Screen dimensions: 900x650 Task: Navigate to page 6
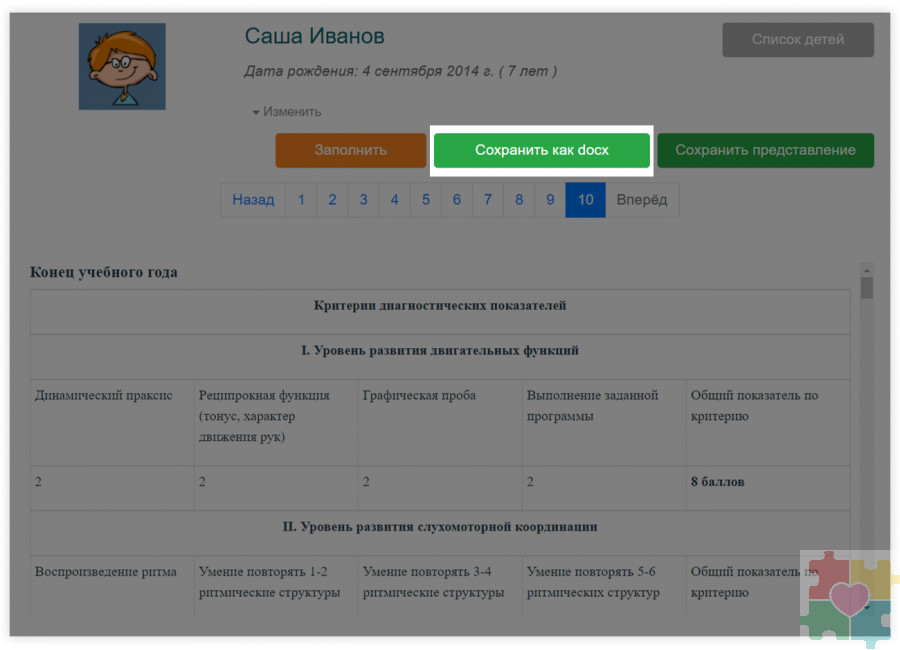456,200
